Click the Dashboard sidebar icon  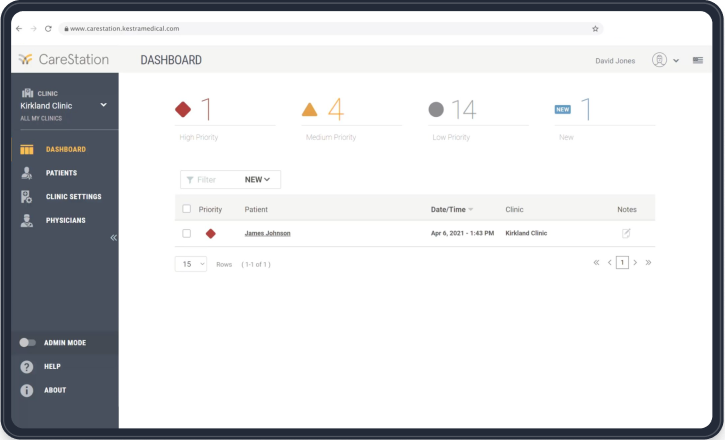click(27, 149)
